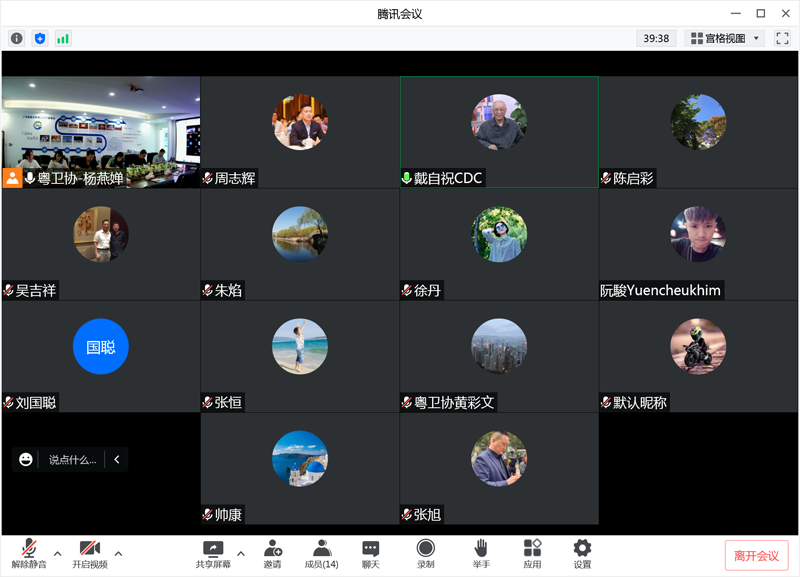The image size is (800, 577).
Task: Minimize the 腾讯会议 window
Action: click(x=736, y=14)
